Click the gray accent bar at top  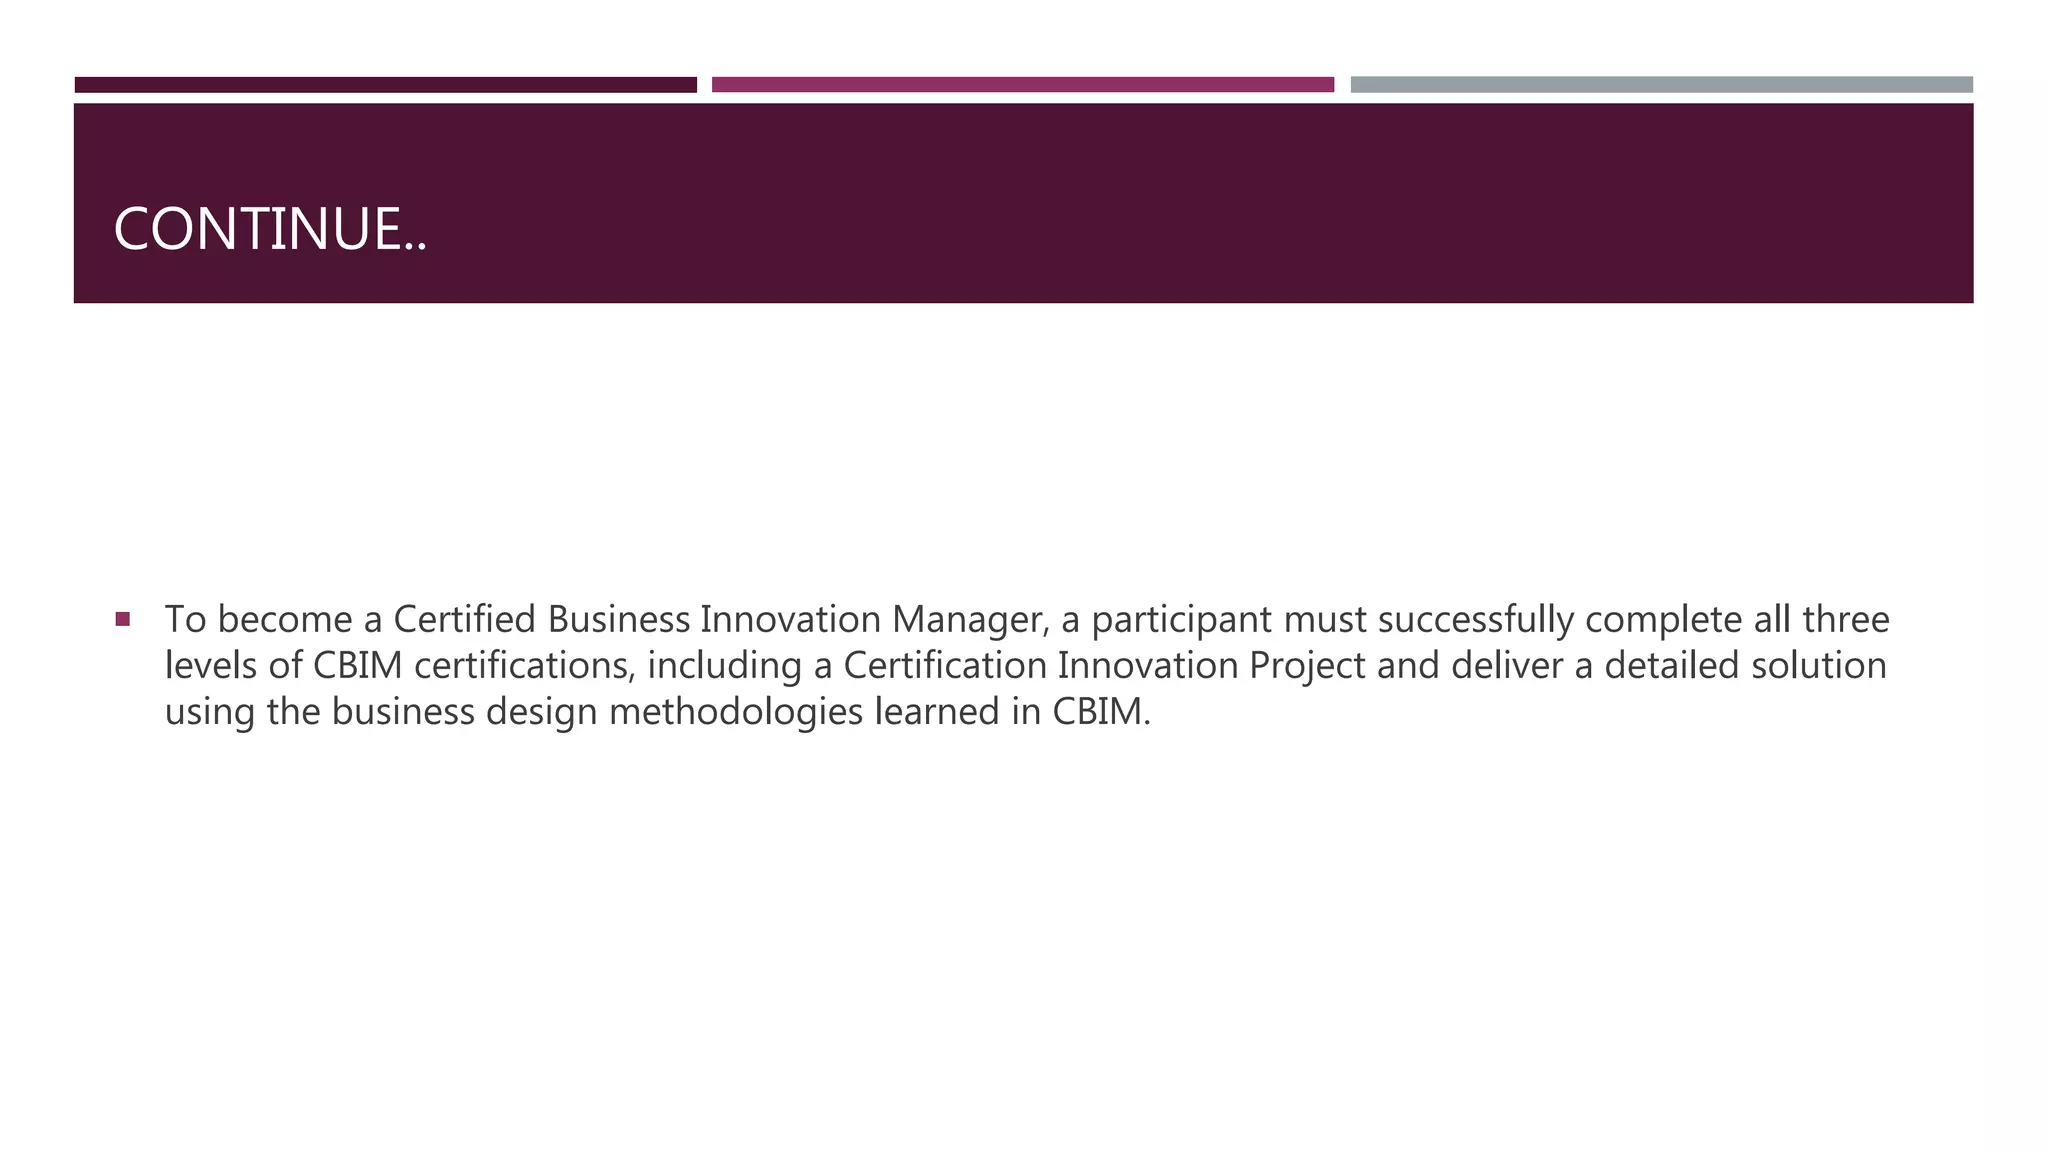point(1662,85)
